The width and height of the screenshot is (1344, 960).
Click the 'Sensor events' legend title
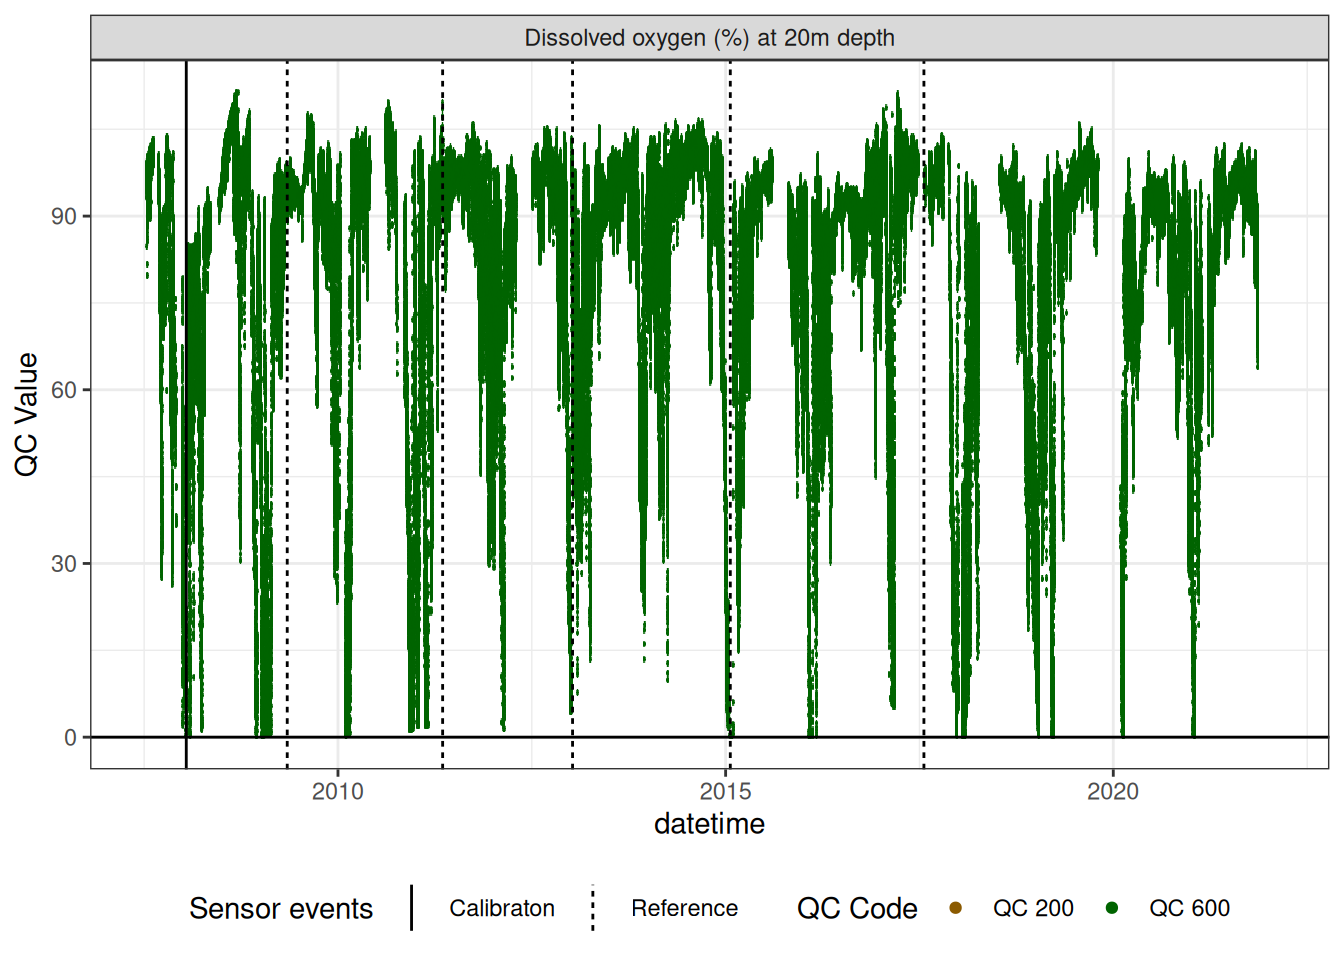pos(281,908)
